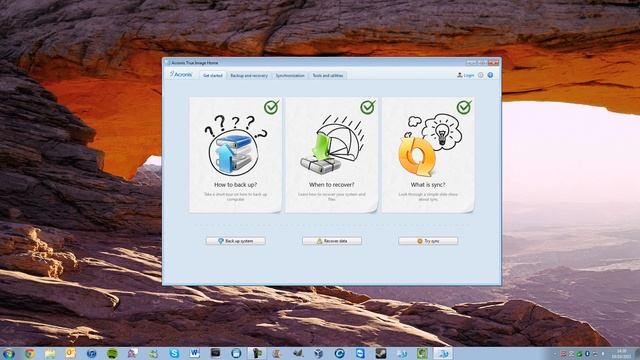Open the Windows Start menu
The width and height of the screenshot is (640, 360).
point(9,353)
